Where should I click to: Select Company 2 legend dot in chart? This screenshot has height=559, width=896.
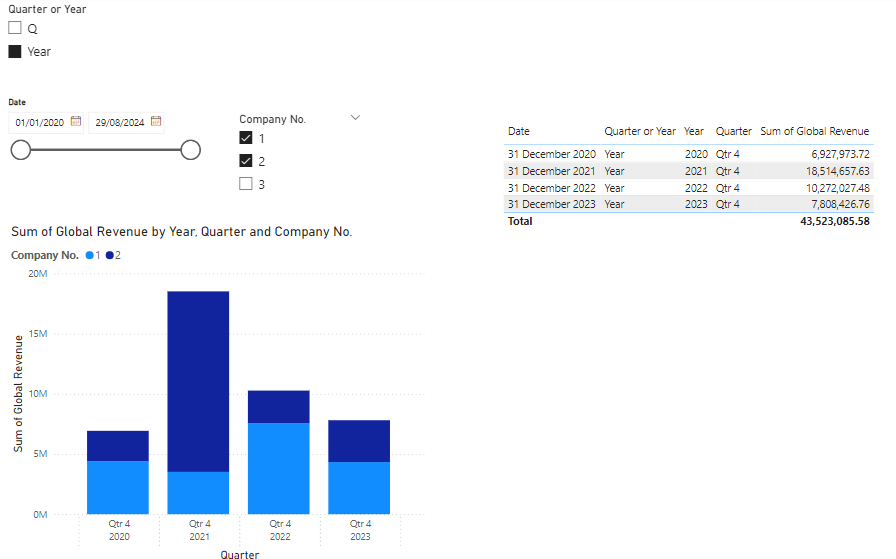click(110, 255)
